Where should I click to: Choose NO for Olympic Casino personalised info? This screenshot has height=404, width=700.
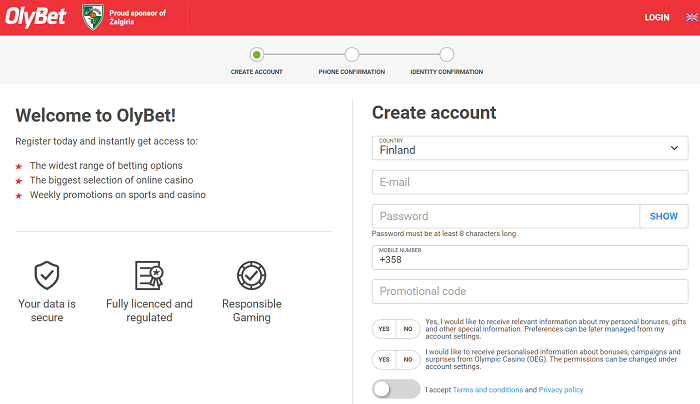(x=407, y=359)
